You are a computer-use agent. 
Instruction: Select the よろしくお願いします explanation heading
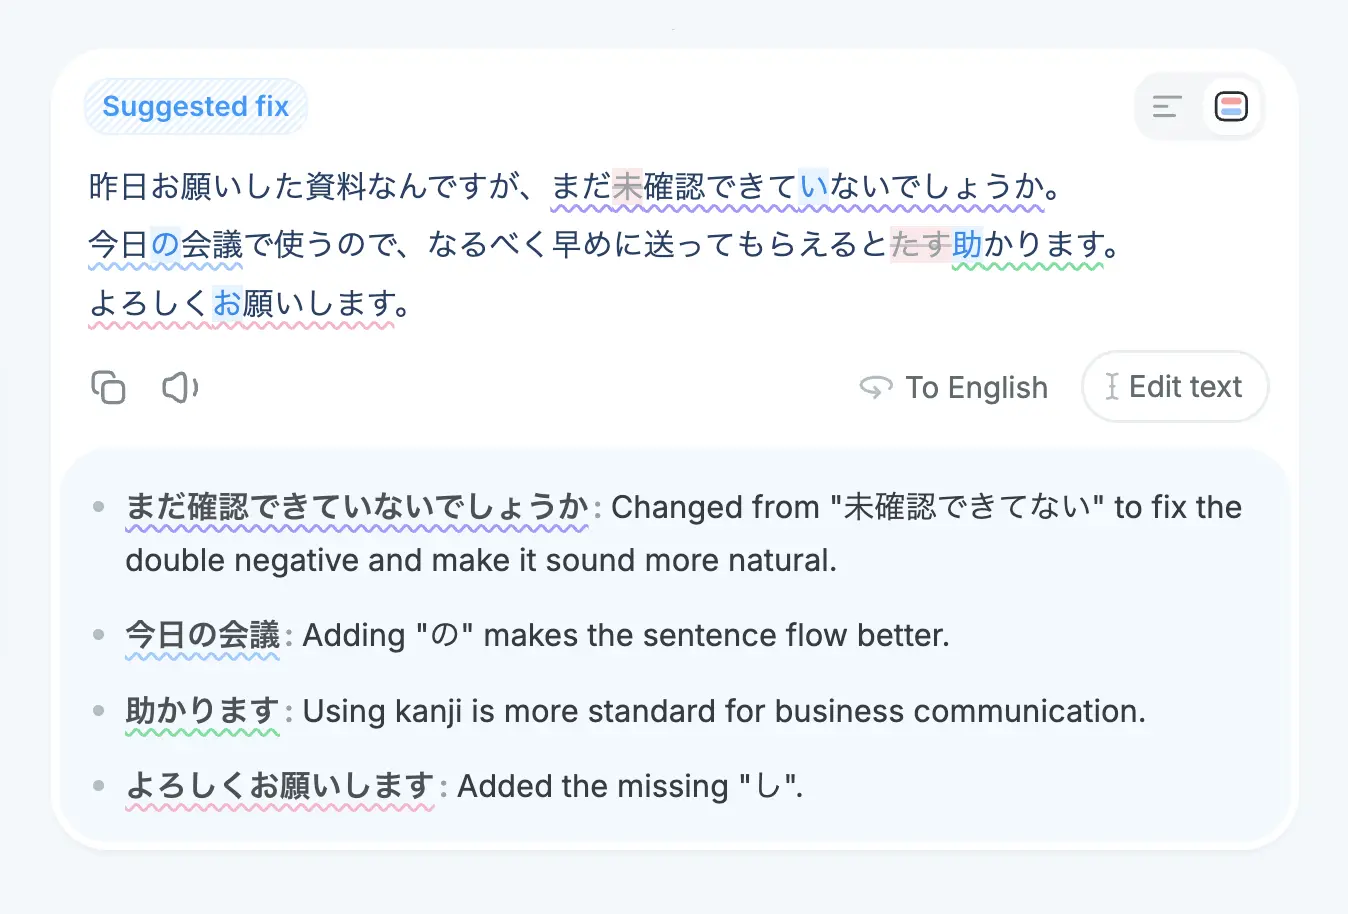click(x=280, y=786)
